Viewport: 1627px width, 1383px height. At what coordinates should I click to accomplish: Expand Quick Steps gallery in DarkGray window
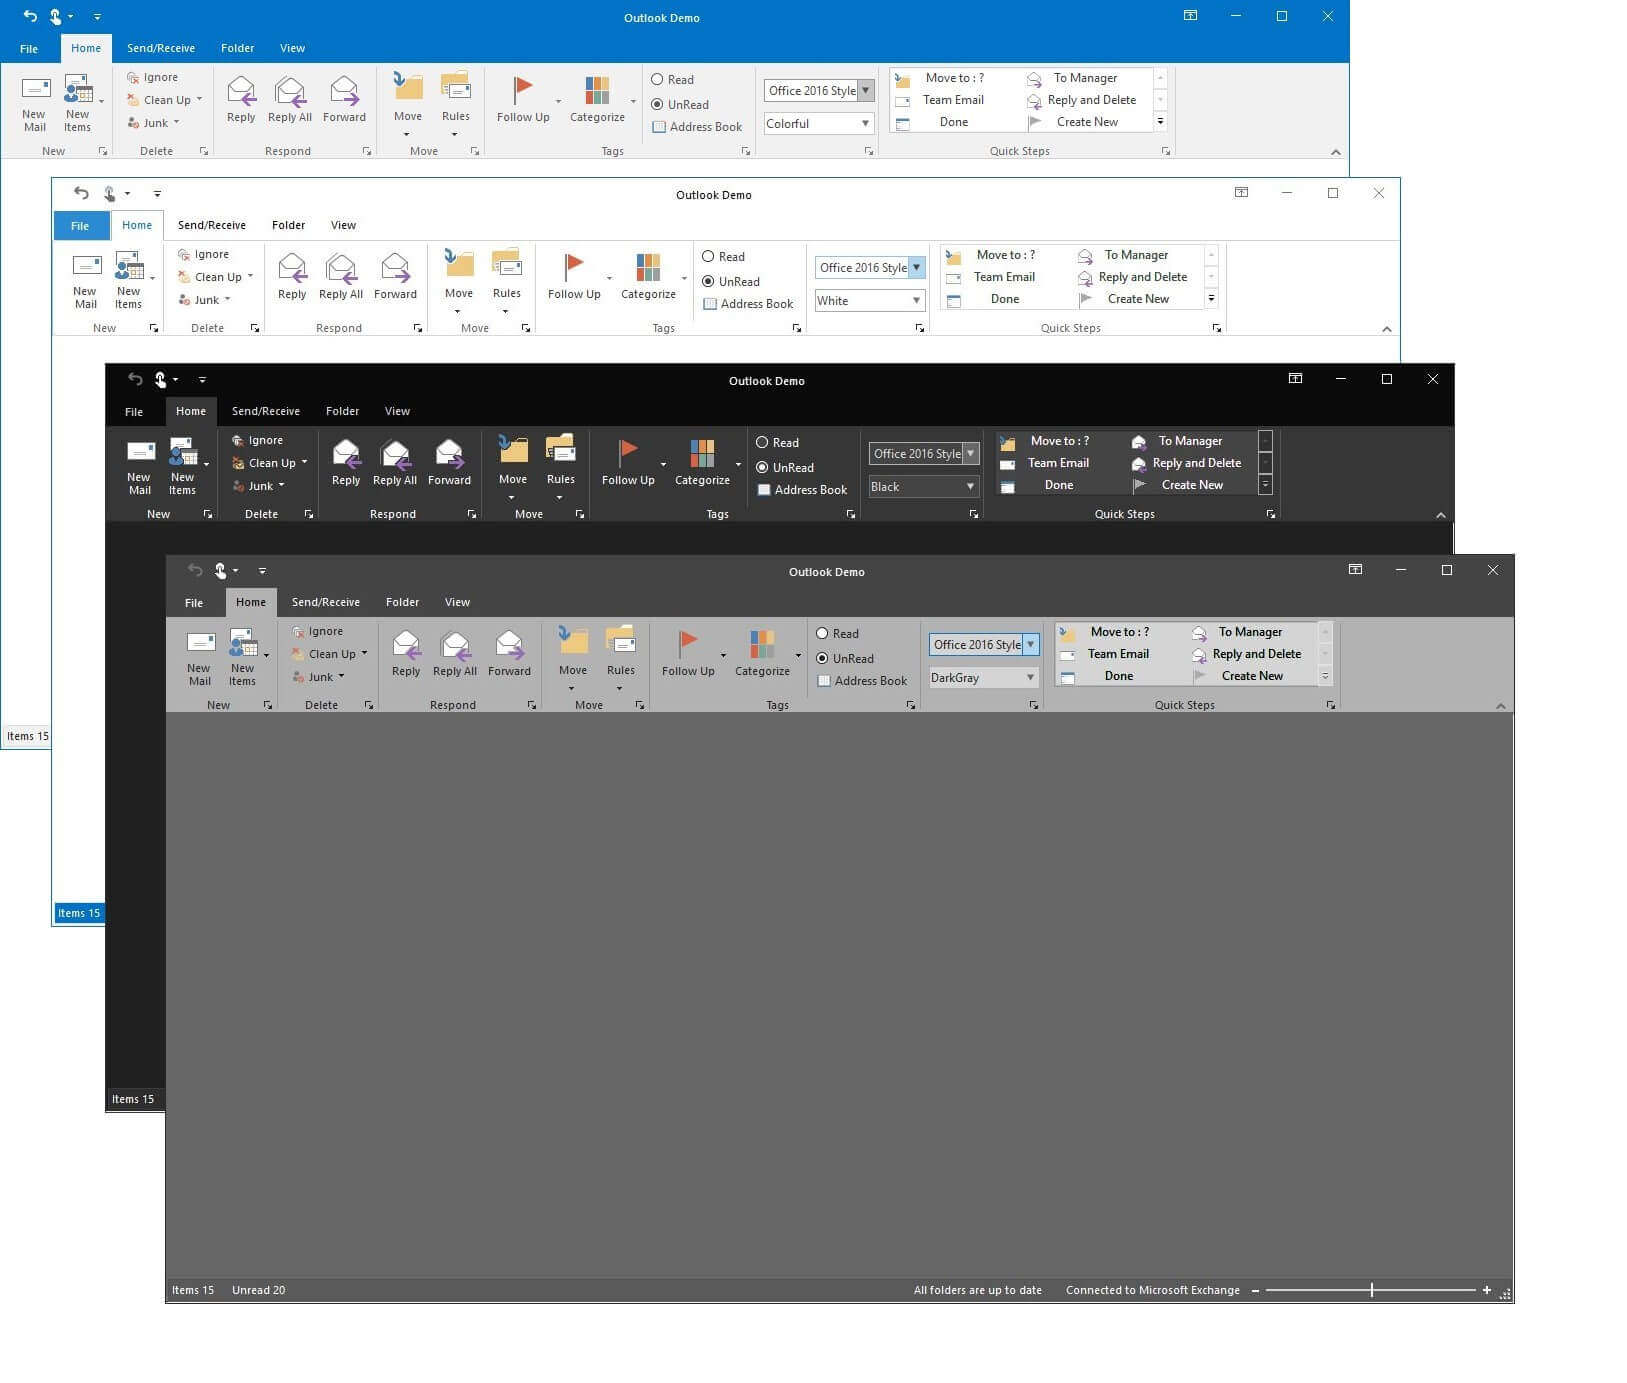tap(1325, 677)
